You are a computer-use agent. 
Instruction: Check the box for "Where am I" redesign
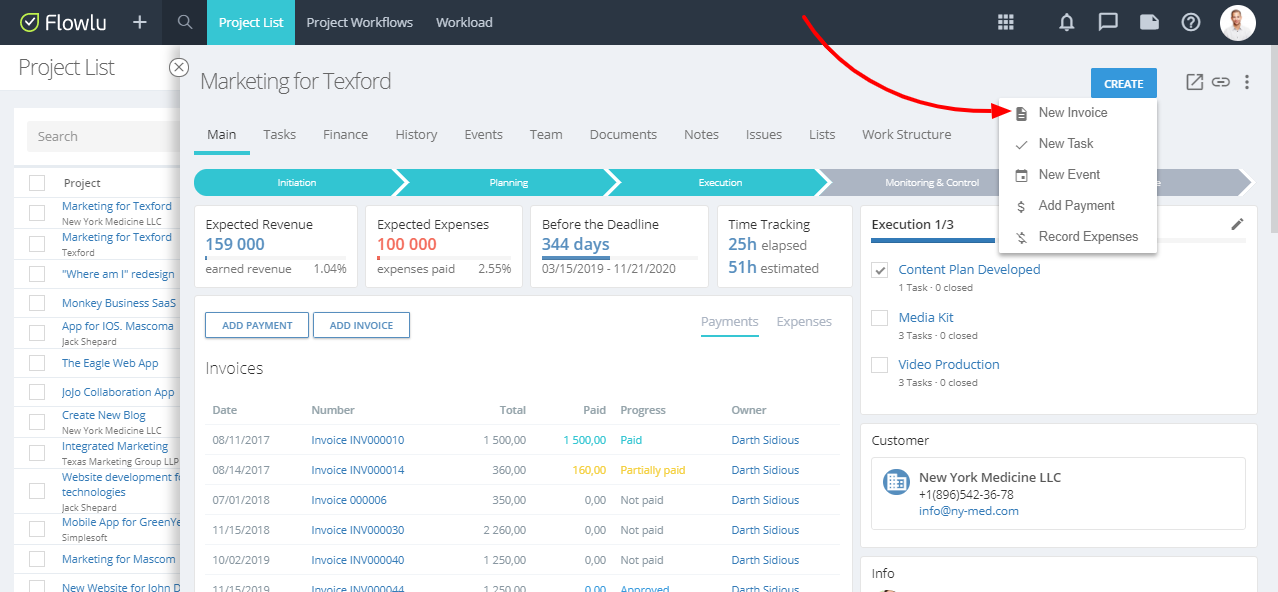(x=37, y=273)
